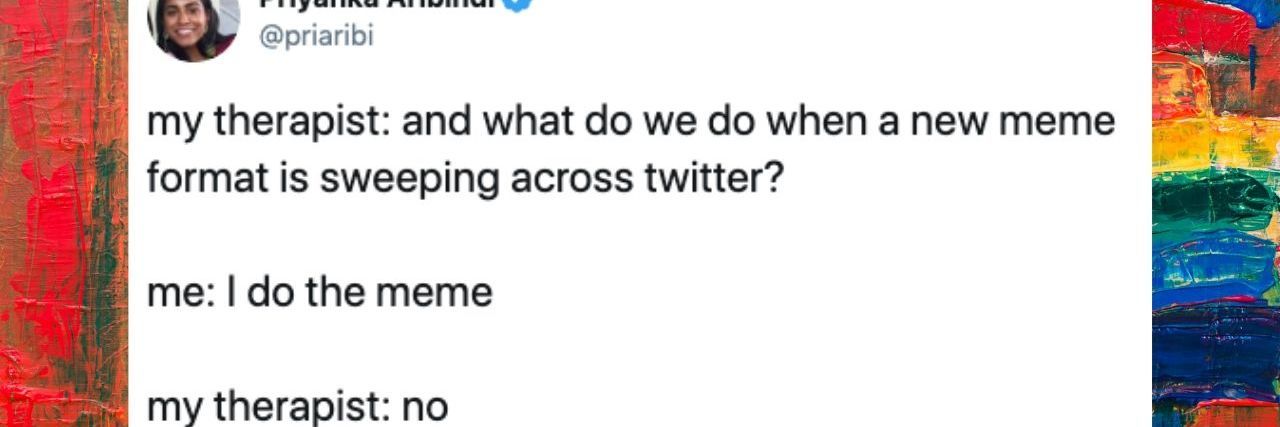Click the text 'my therapist: no'
1280x427 pixels.
point(298,408)
